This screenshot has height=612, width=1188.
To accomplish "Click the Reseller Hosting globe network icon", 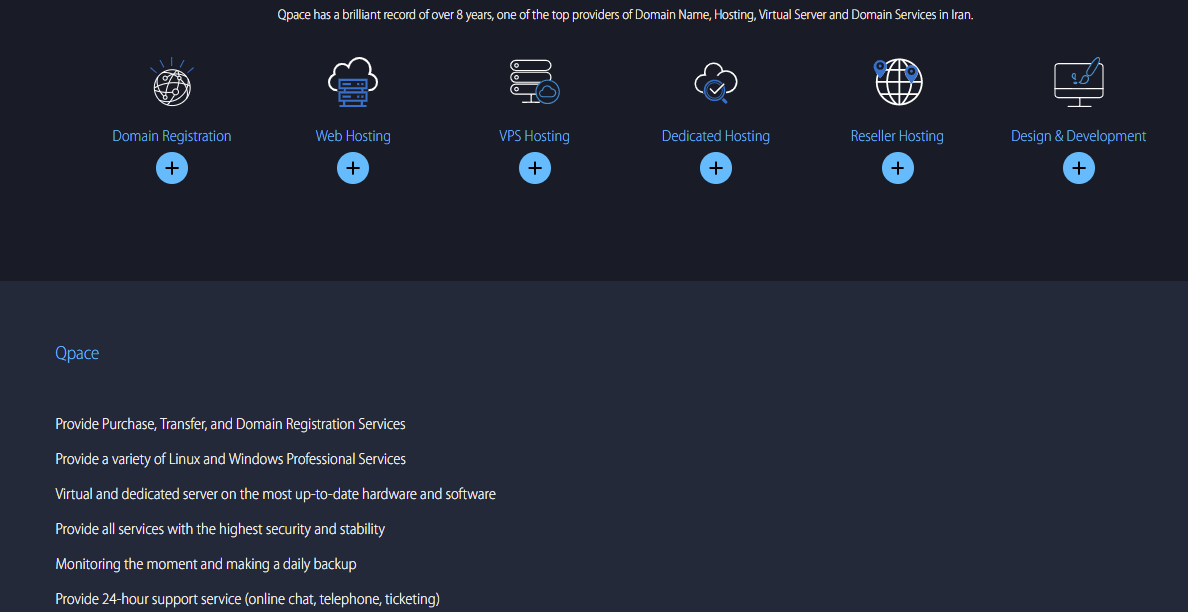I will 897,81.
